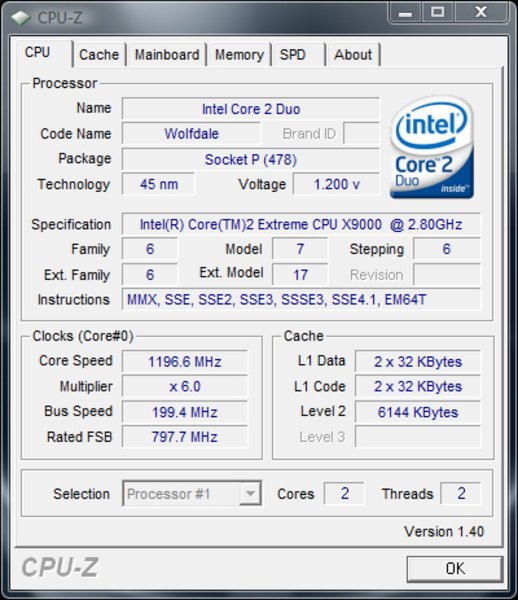518x600 pixels.
Task: Click the 'Clocks (Core#0)' group label
Action: [83, 336]
